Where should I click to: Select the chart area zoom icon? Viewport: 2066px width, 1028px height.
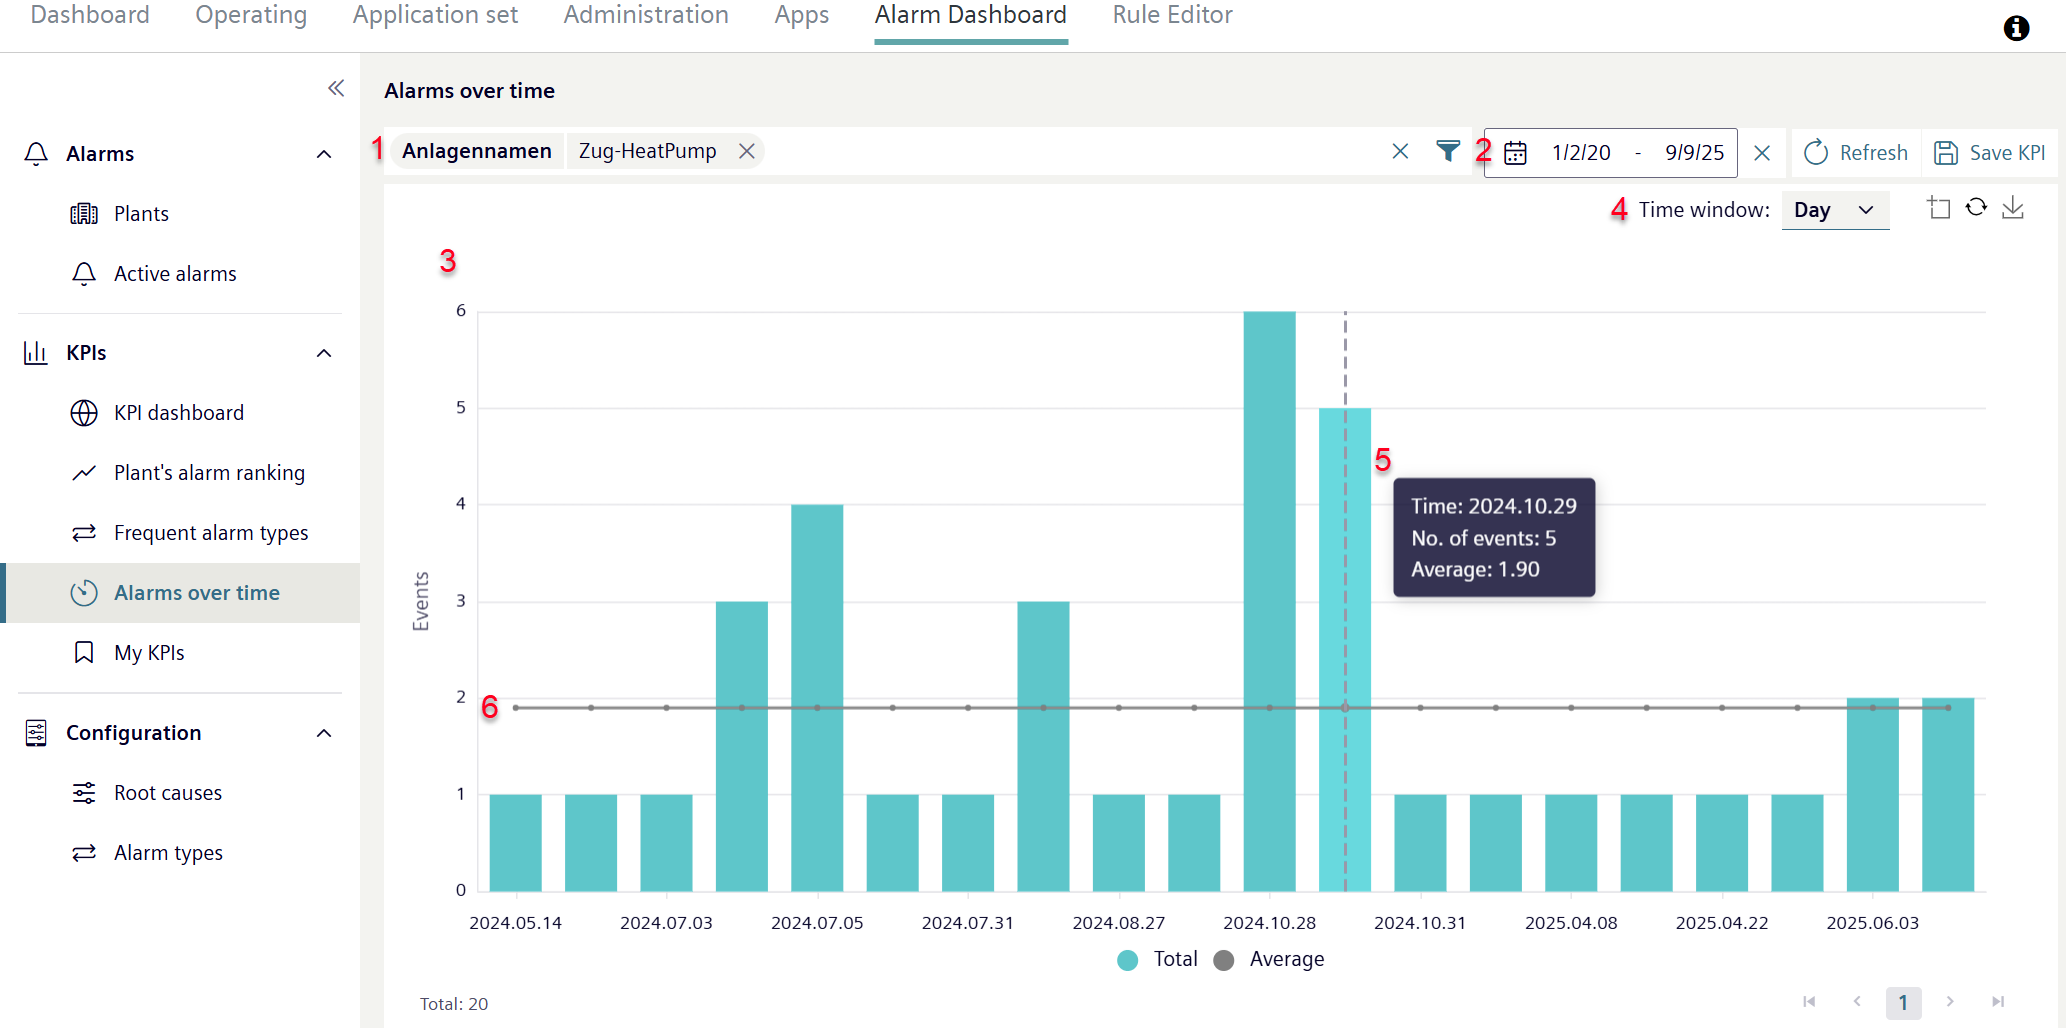(1938, 208)
